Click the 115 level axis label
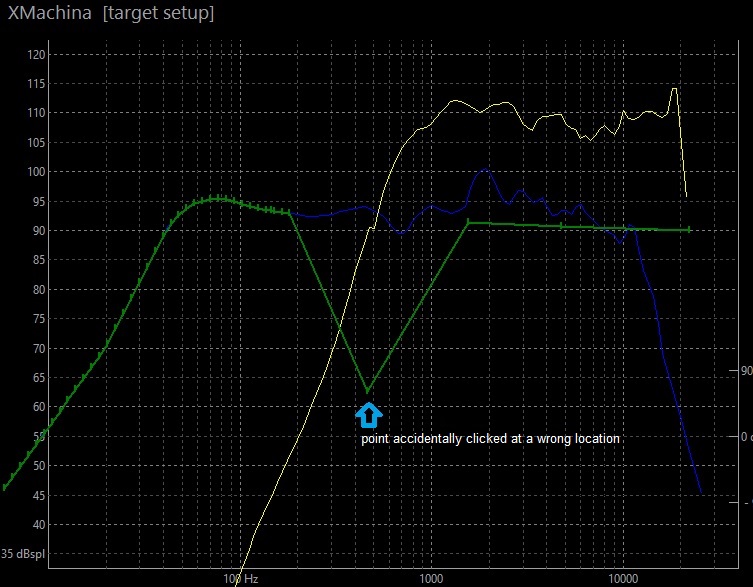Image resolution: width=753 pixels, height=587 pixels. [x=36, y=84]
